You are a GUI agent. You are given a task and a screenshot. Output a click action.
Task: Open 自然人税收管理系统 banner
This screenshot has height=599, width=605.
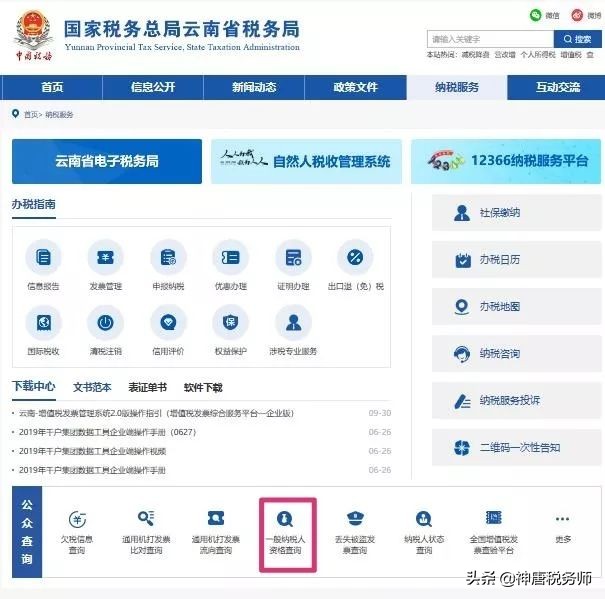306,161
